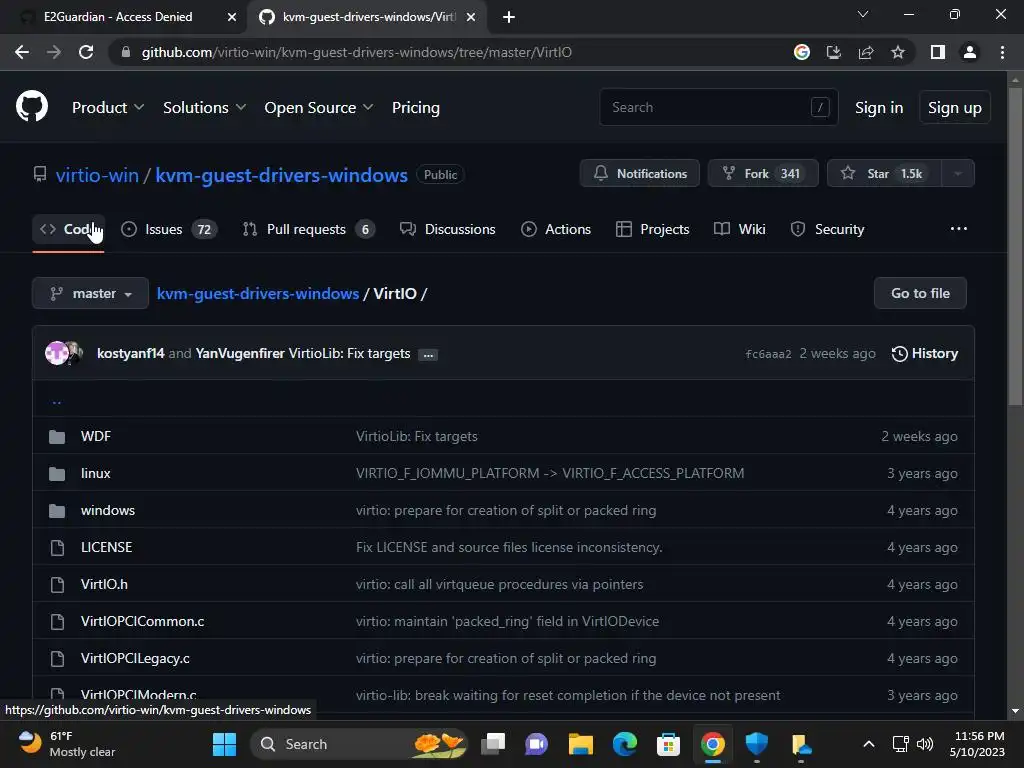Open a new browser tab with plus
This screenshot has height=768, width=1024.
(509, 17)
